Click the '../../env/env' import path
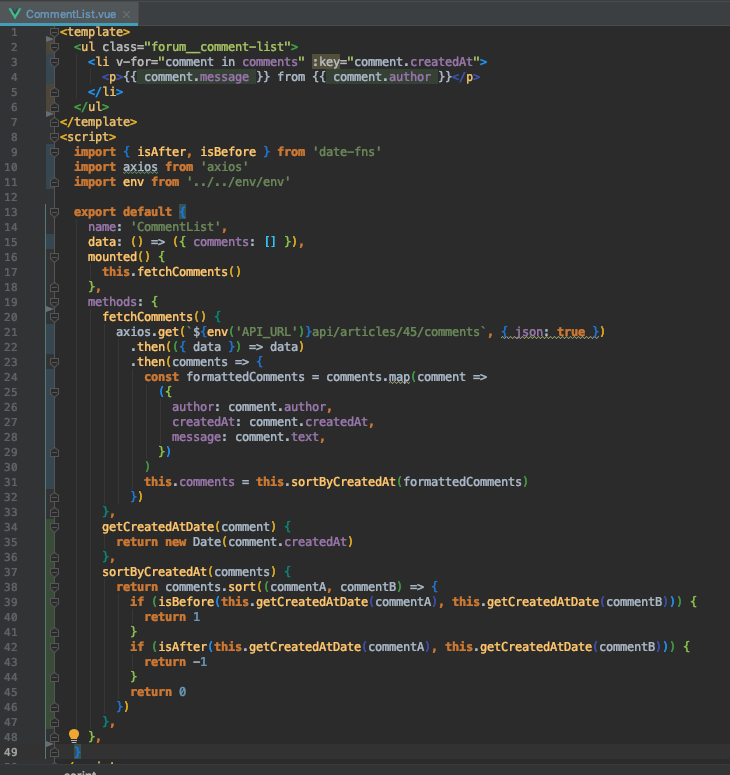The width and height of the screenshot is (730, 775). (239, 182)
